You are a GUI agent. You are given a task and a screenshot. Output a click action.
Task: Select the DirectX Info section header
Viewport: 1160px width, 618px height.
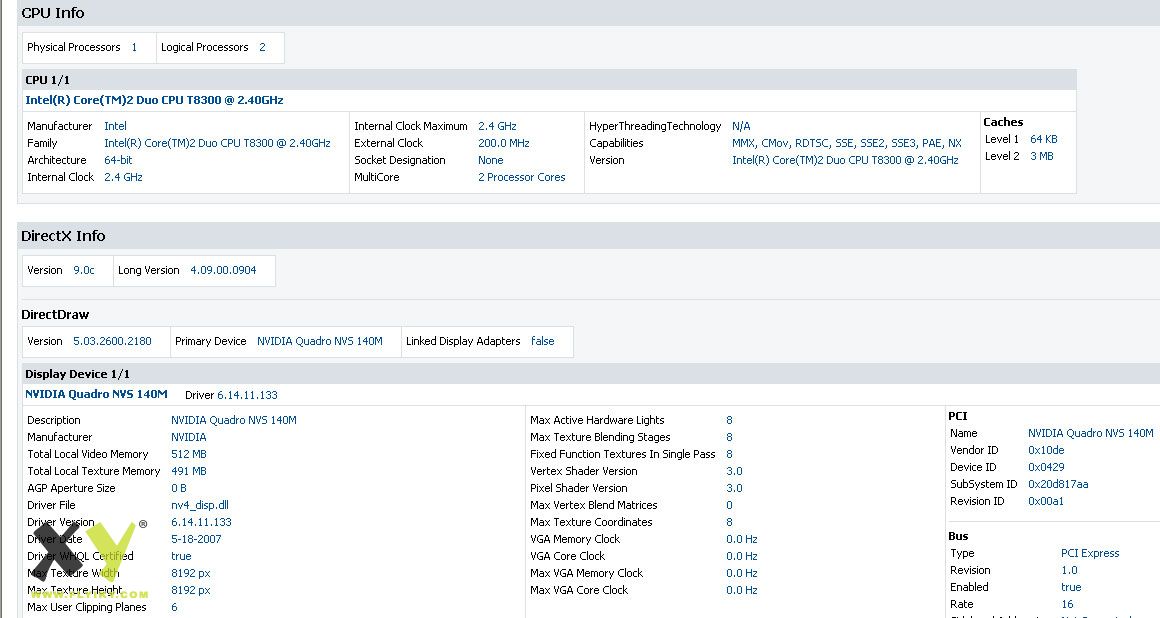(x=63, y=236)
